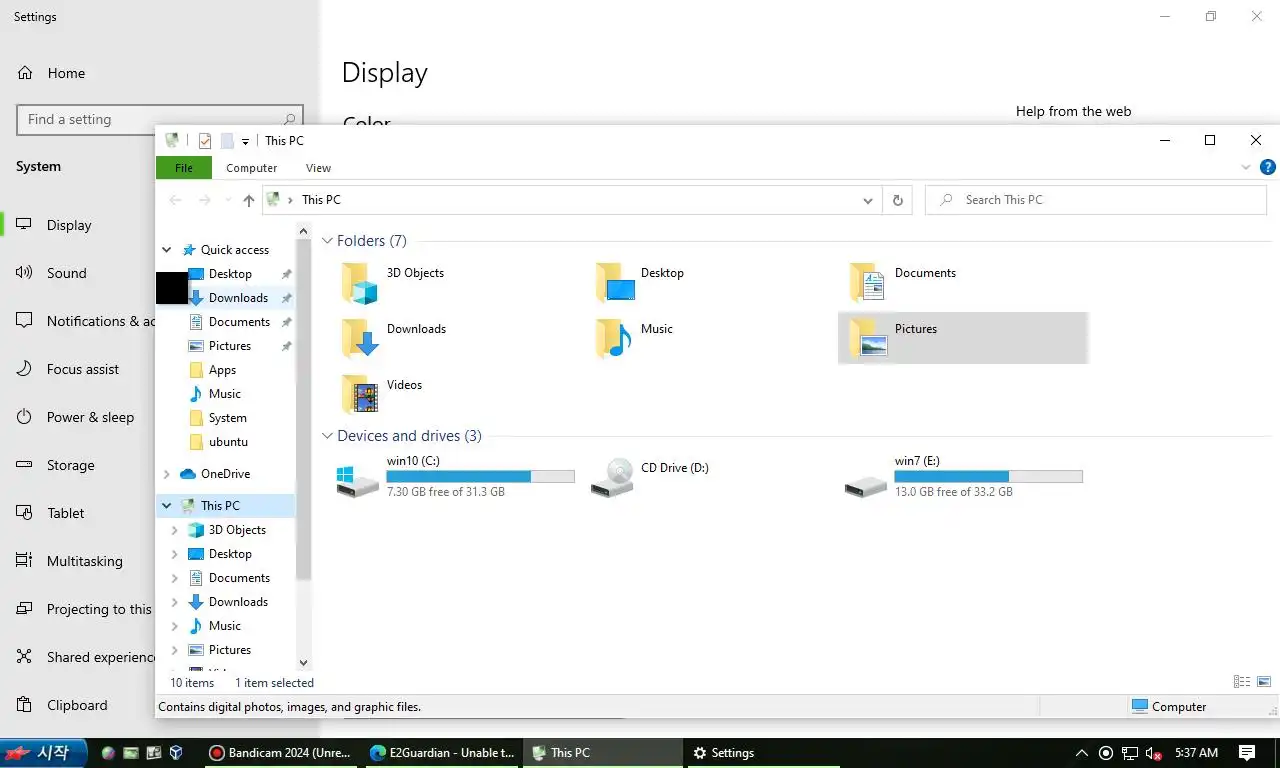This screenshot has width=1280, height=768.
Task: Collapse the This PC tree node
Action: (167, 506)
